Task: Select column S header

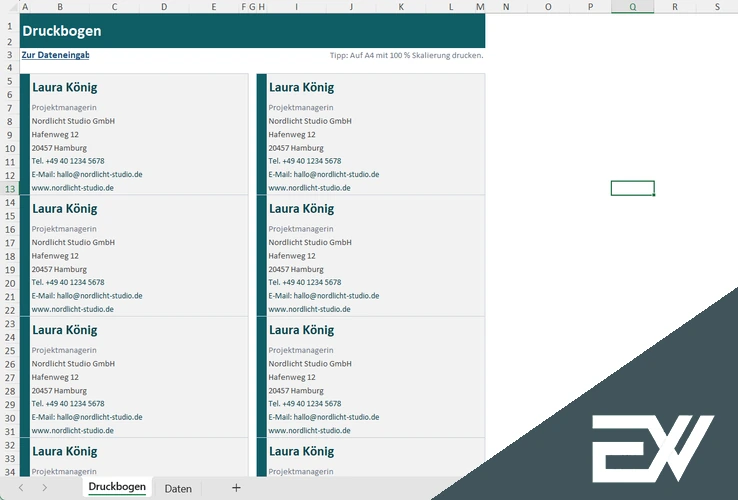Action: 717,7
